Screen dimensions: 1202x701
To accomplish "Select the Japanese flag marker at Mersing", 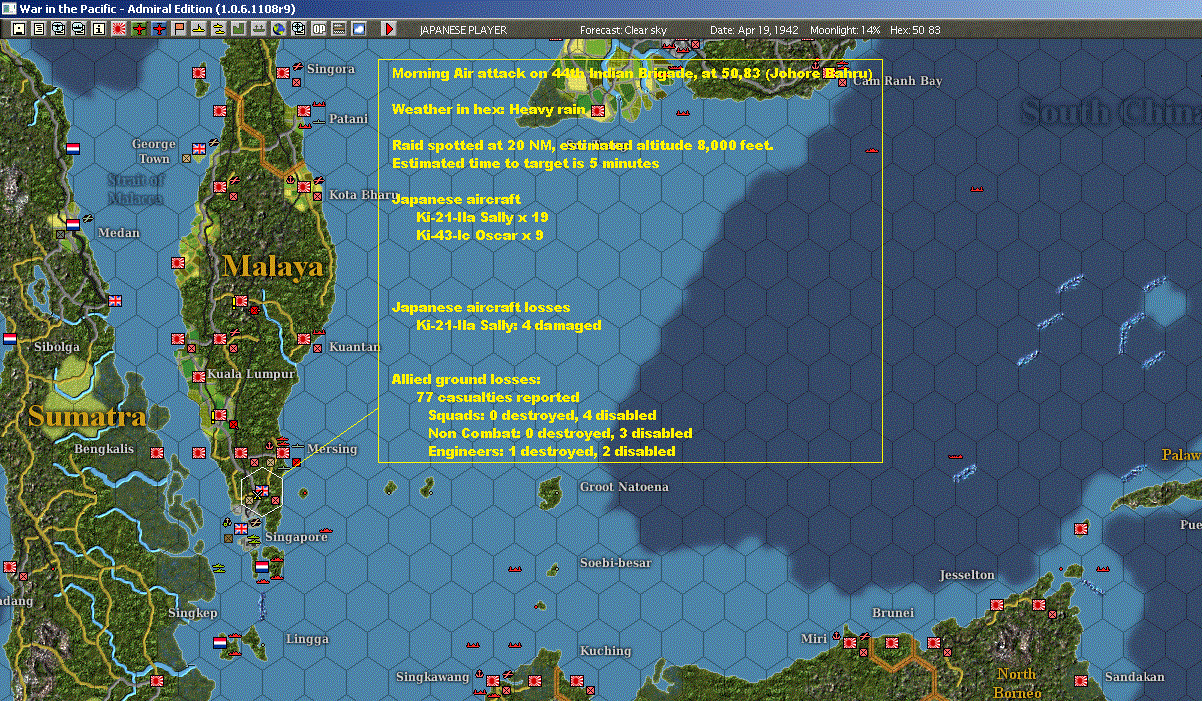I will tap(283, 453).
